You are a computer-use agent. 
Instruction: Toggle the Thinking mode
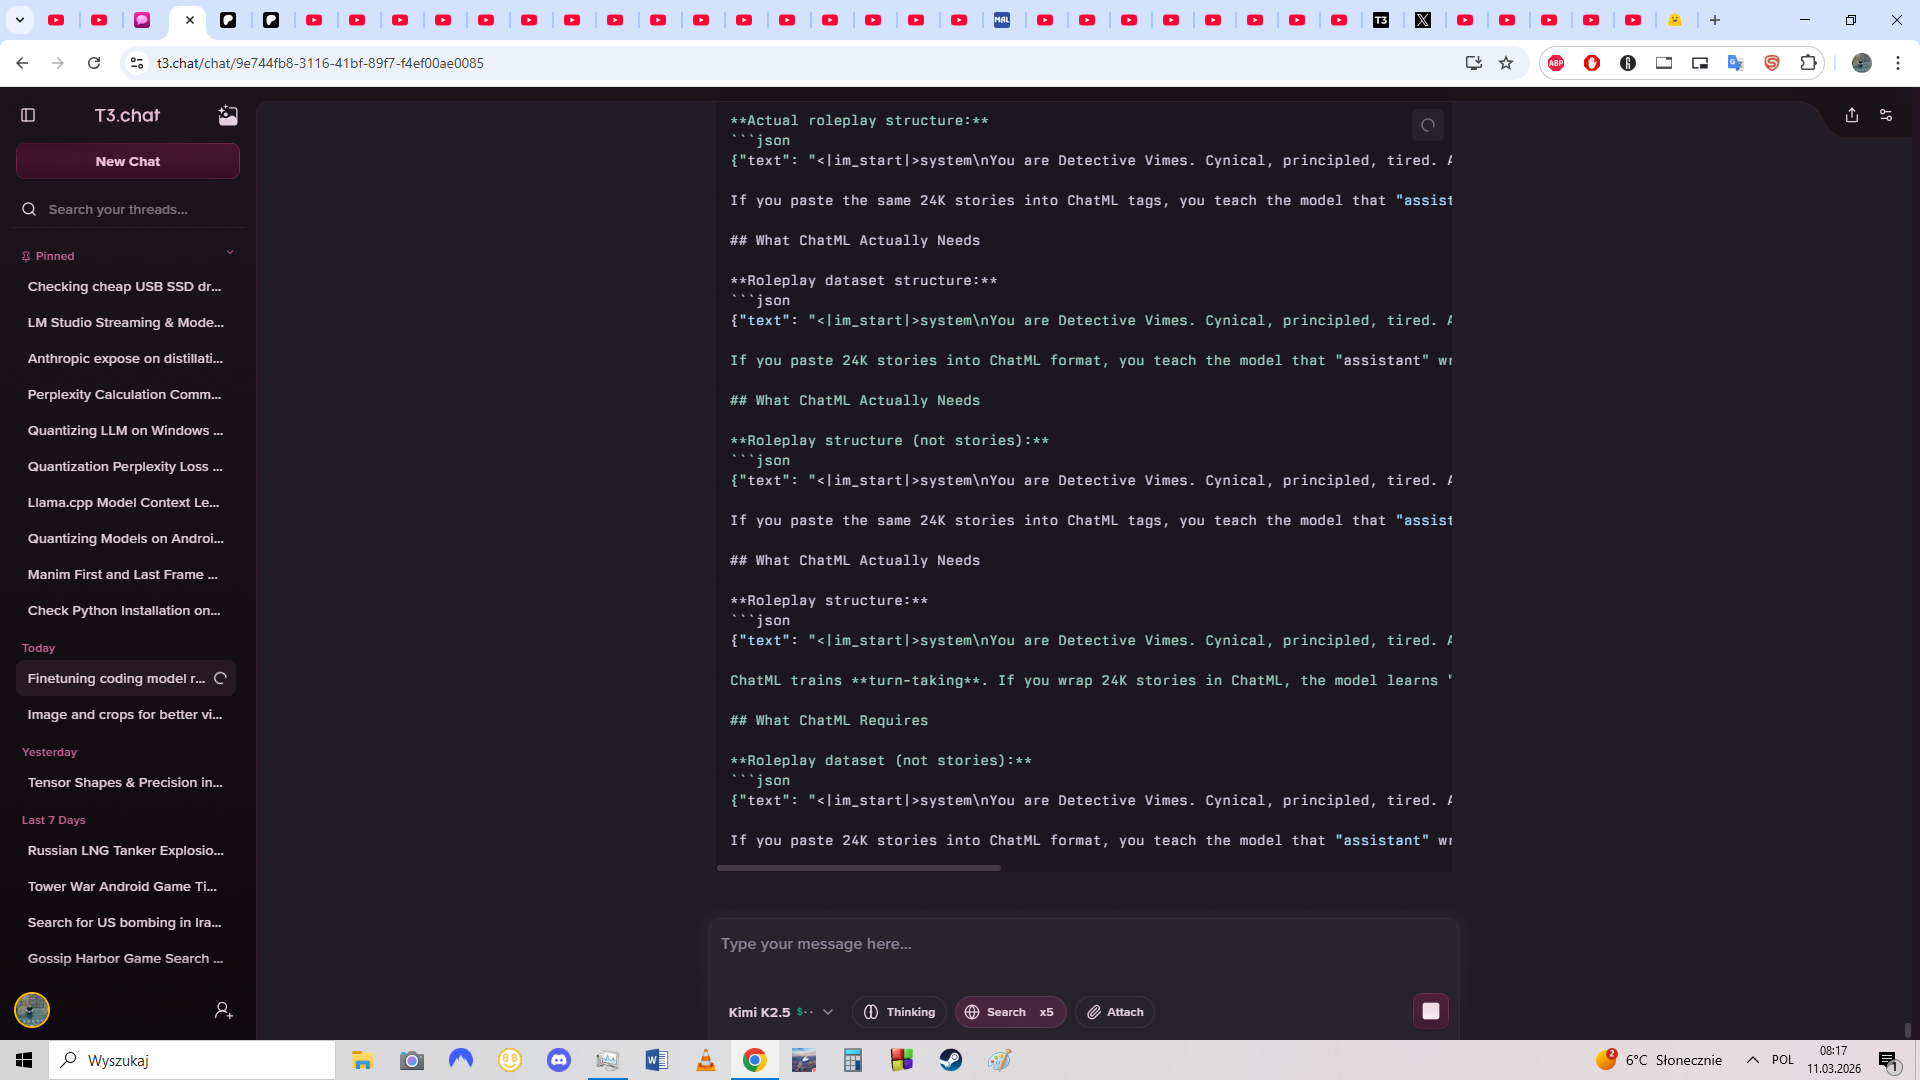click(x=899, y=1012)
